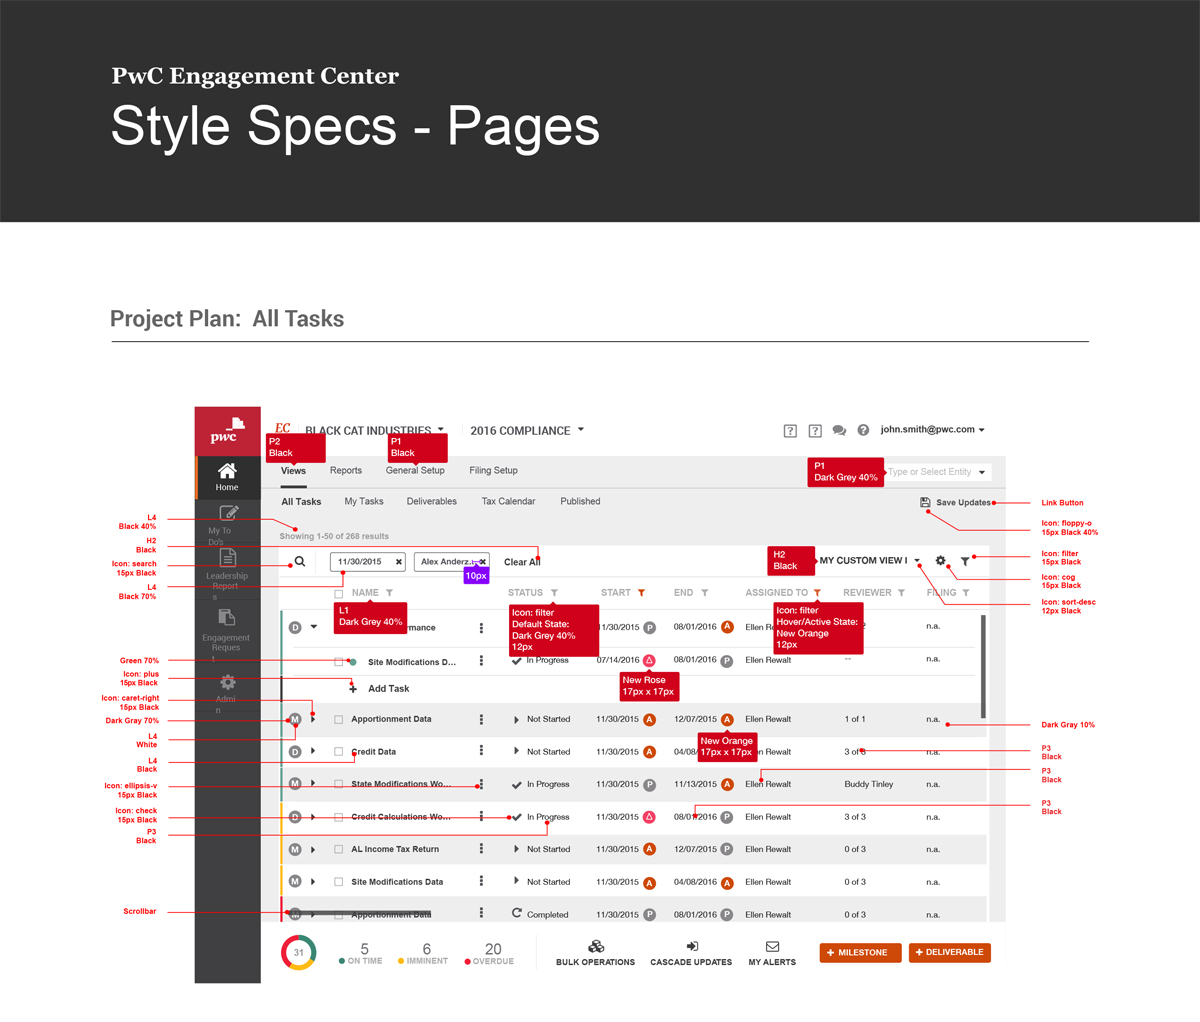Switch to the Deliverables tab
Image resolution: width=1200 pixels, height=1022 pixels.
(x=431, y=502)
